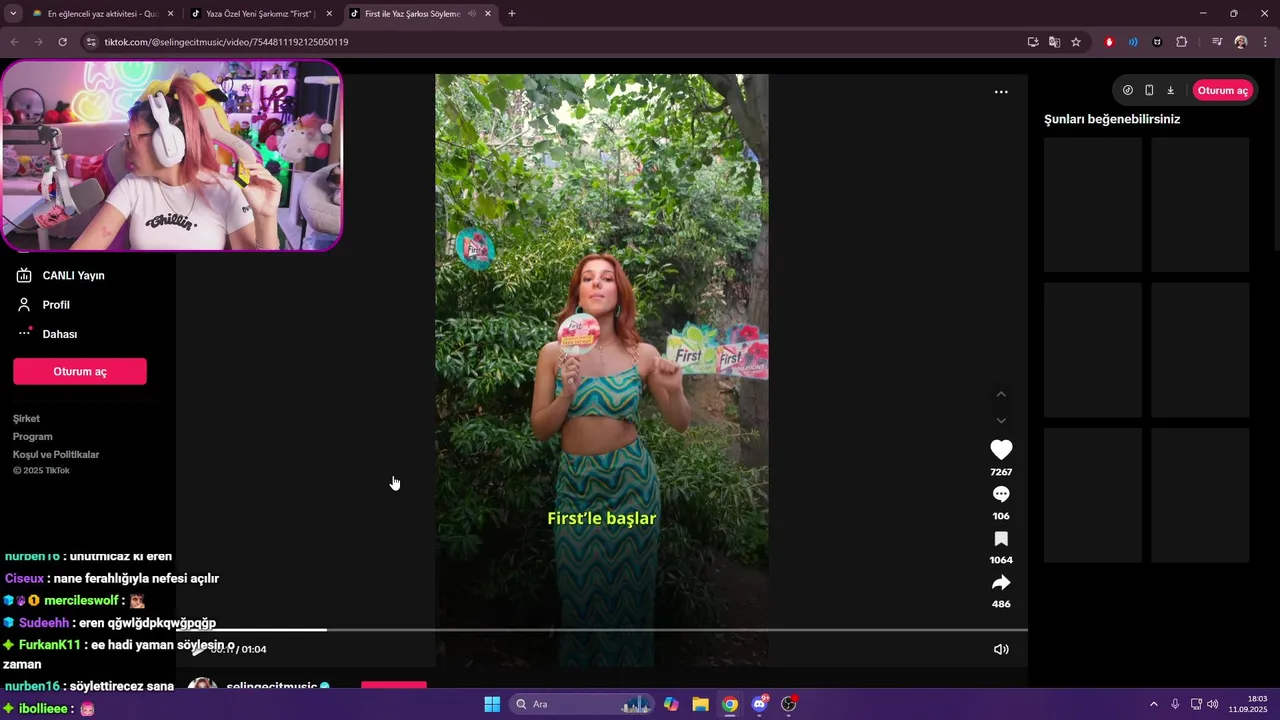This screenshot has width=1280, height=720.
Task: Click the tiktok.com address bar URL
Action: coord(226,42)
